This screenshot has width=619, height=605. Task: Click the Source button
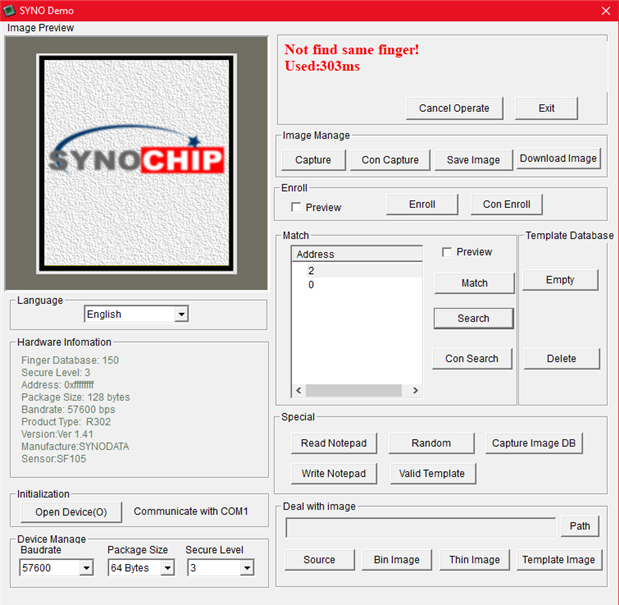[319, 560]
